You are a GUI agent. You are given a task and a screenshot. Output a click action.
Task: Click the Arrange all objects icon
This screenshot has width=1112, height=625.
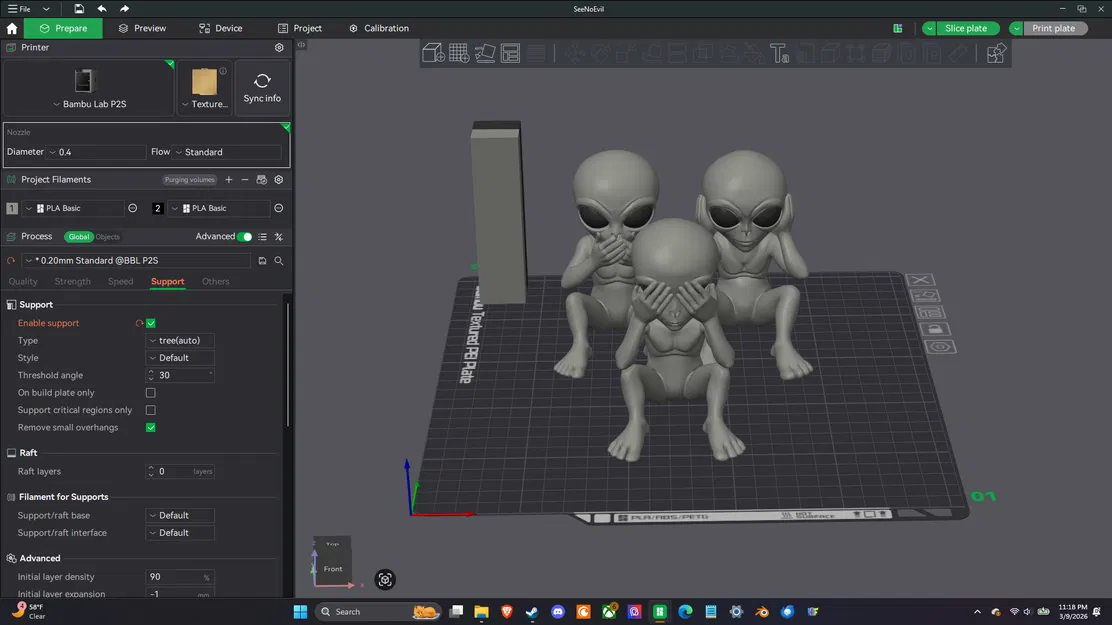point(510,53)
